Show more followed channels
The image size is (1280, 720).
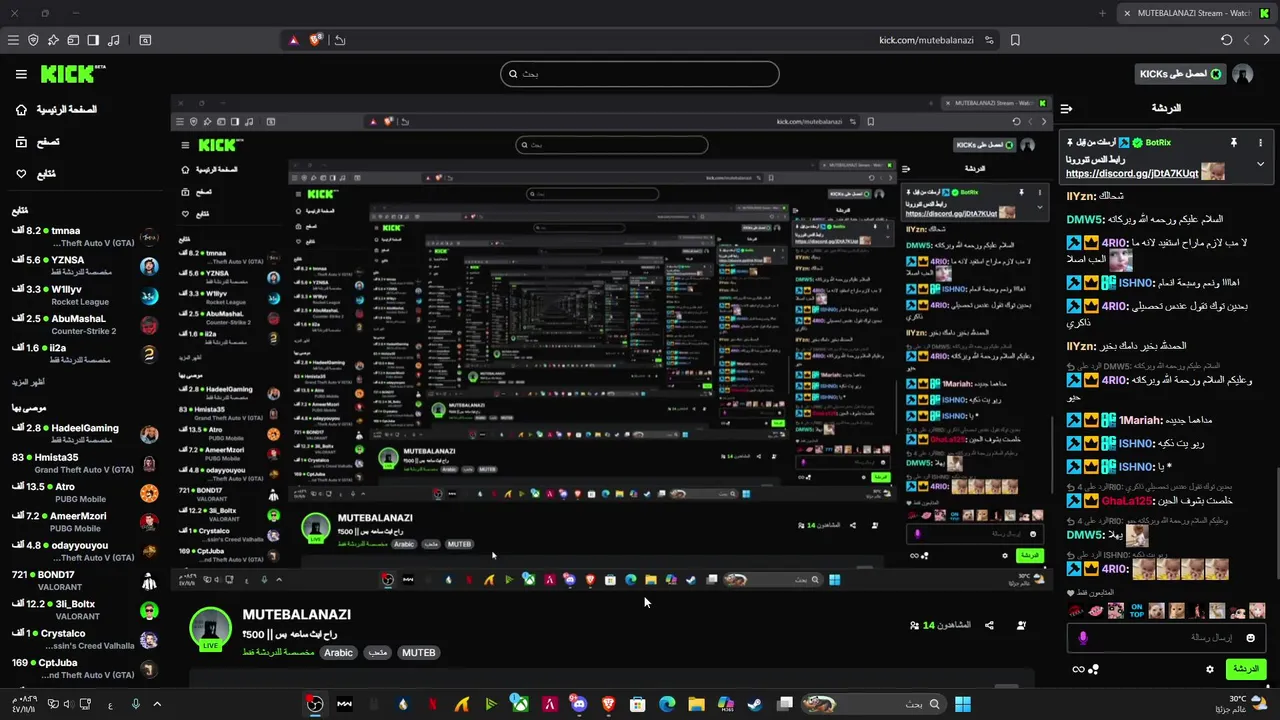[28, 382]
